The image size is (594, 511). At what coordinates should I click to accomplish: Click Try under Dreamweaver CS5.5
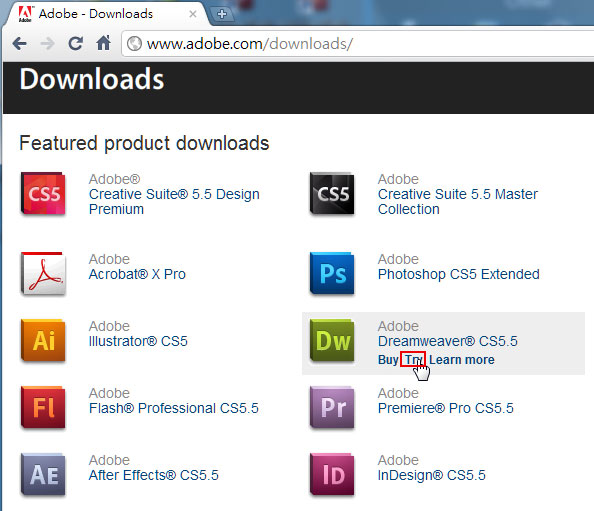click(x=413, y=359)
